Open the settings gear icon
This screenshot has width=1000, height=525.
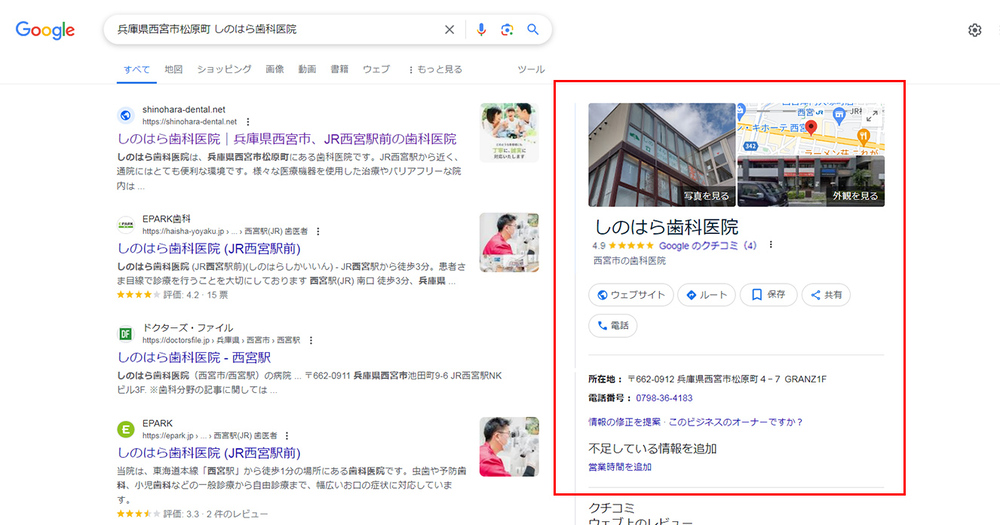(975, 30)
